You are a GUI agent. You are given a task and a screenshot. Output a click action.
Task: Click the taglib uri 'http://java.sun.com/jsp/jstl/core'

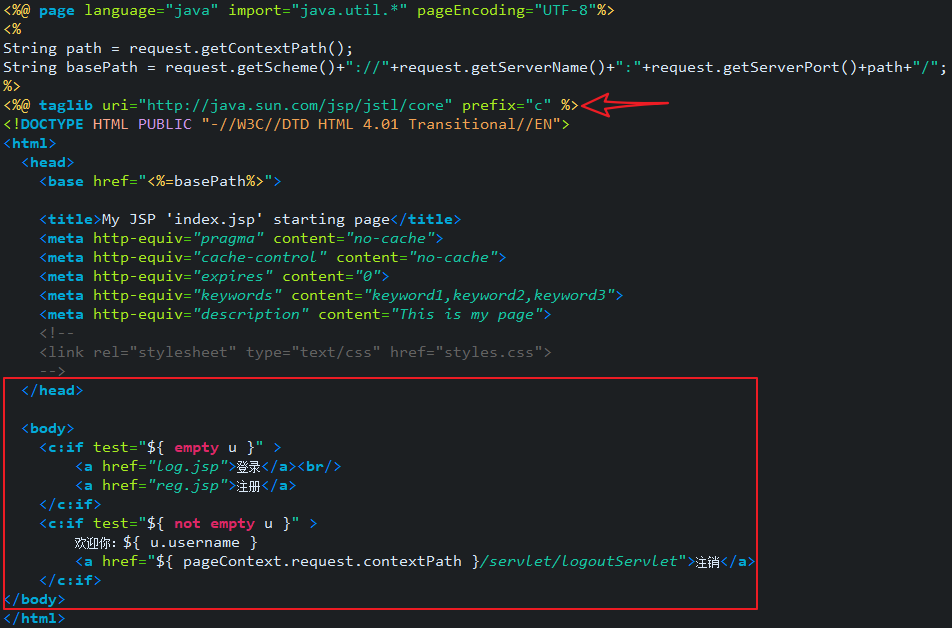[x=295, y=105]
